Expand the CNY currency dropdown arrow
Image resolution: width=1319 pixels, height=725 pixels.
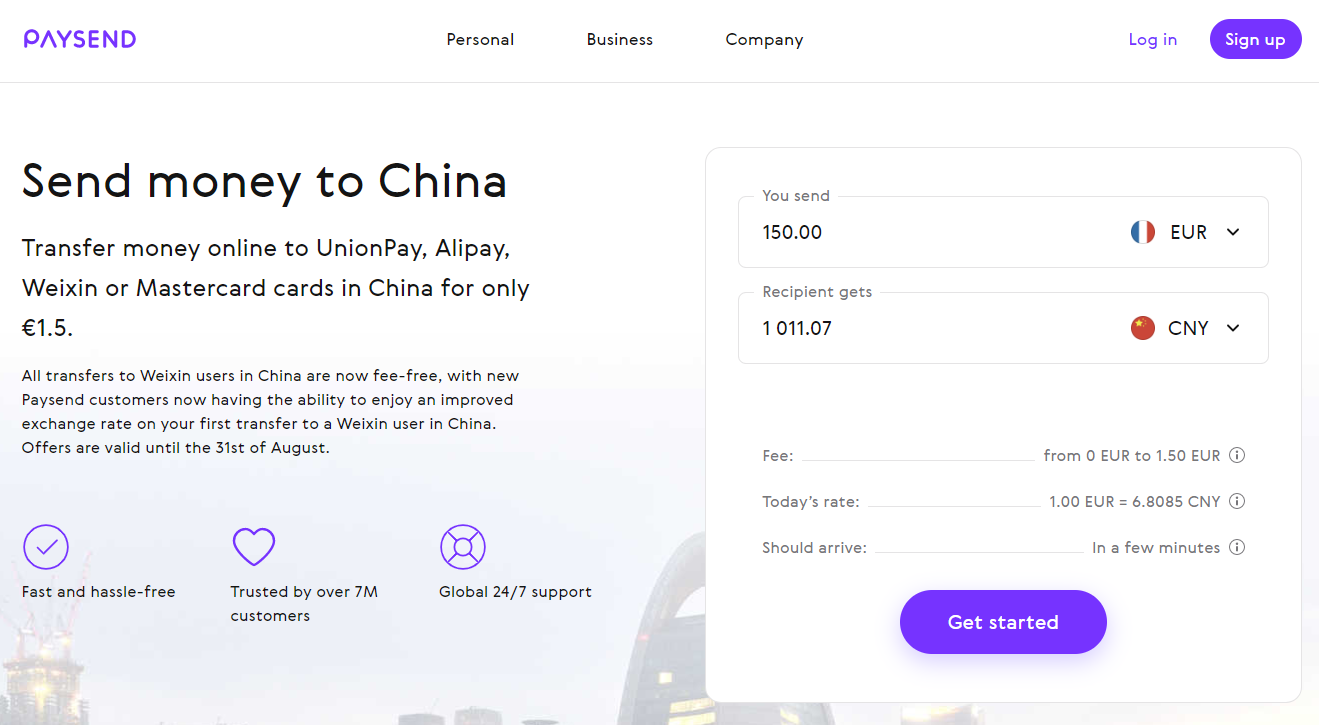pyautogui.click(x=1233, y=328)
